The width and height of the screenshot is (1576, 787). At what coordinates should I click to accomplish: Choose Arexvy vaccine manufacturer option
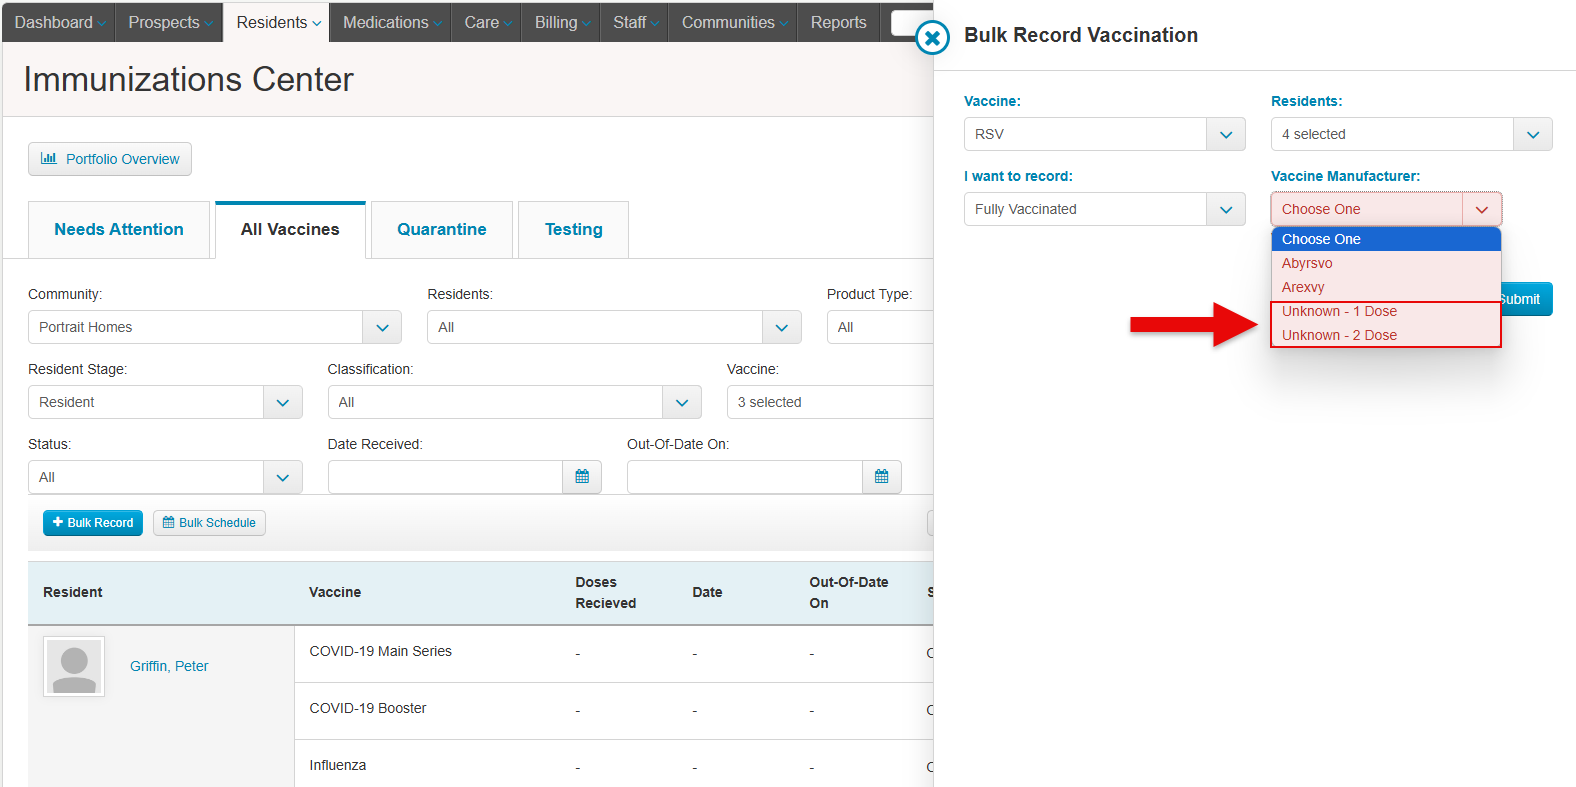click(1303, 287)
